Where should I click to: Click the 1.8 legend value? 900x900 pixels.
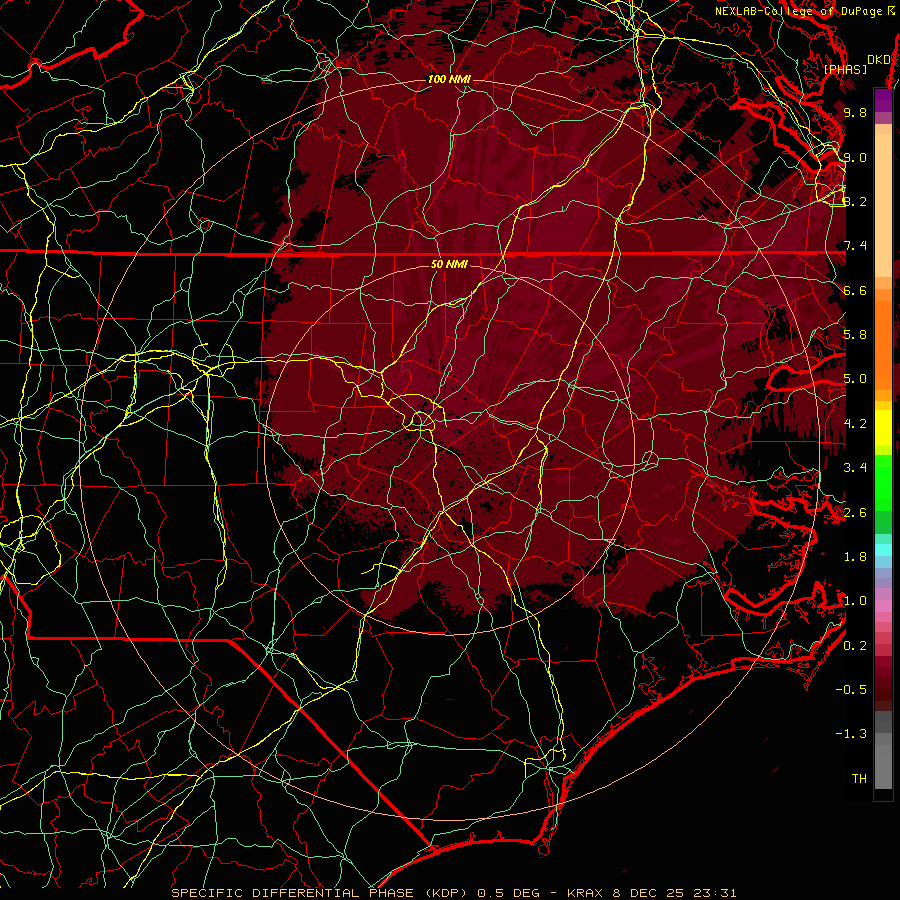click(x=855, y=557)
